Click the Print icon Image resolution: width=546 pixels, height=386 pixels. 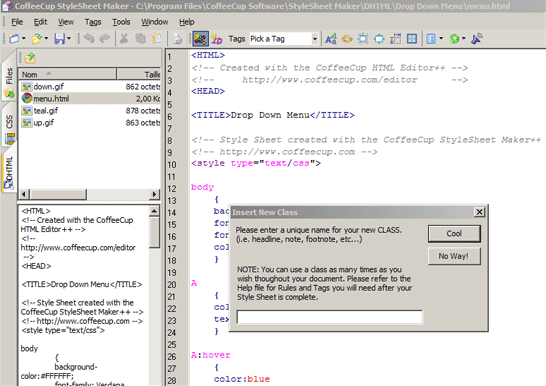tap(177, 39)
